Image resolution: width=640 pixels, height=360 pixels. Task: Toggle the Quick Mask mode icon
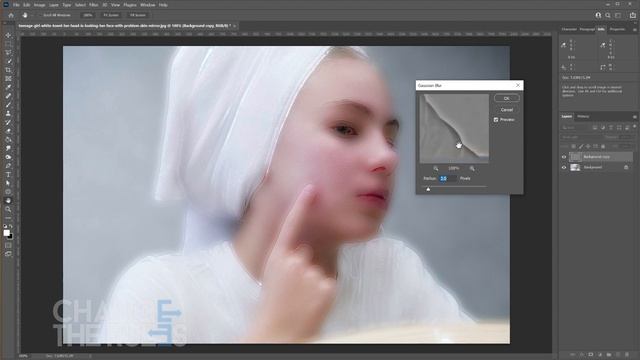8,246
